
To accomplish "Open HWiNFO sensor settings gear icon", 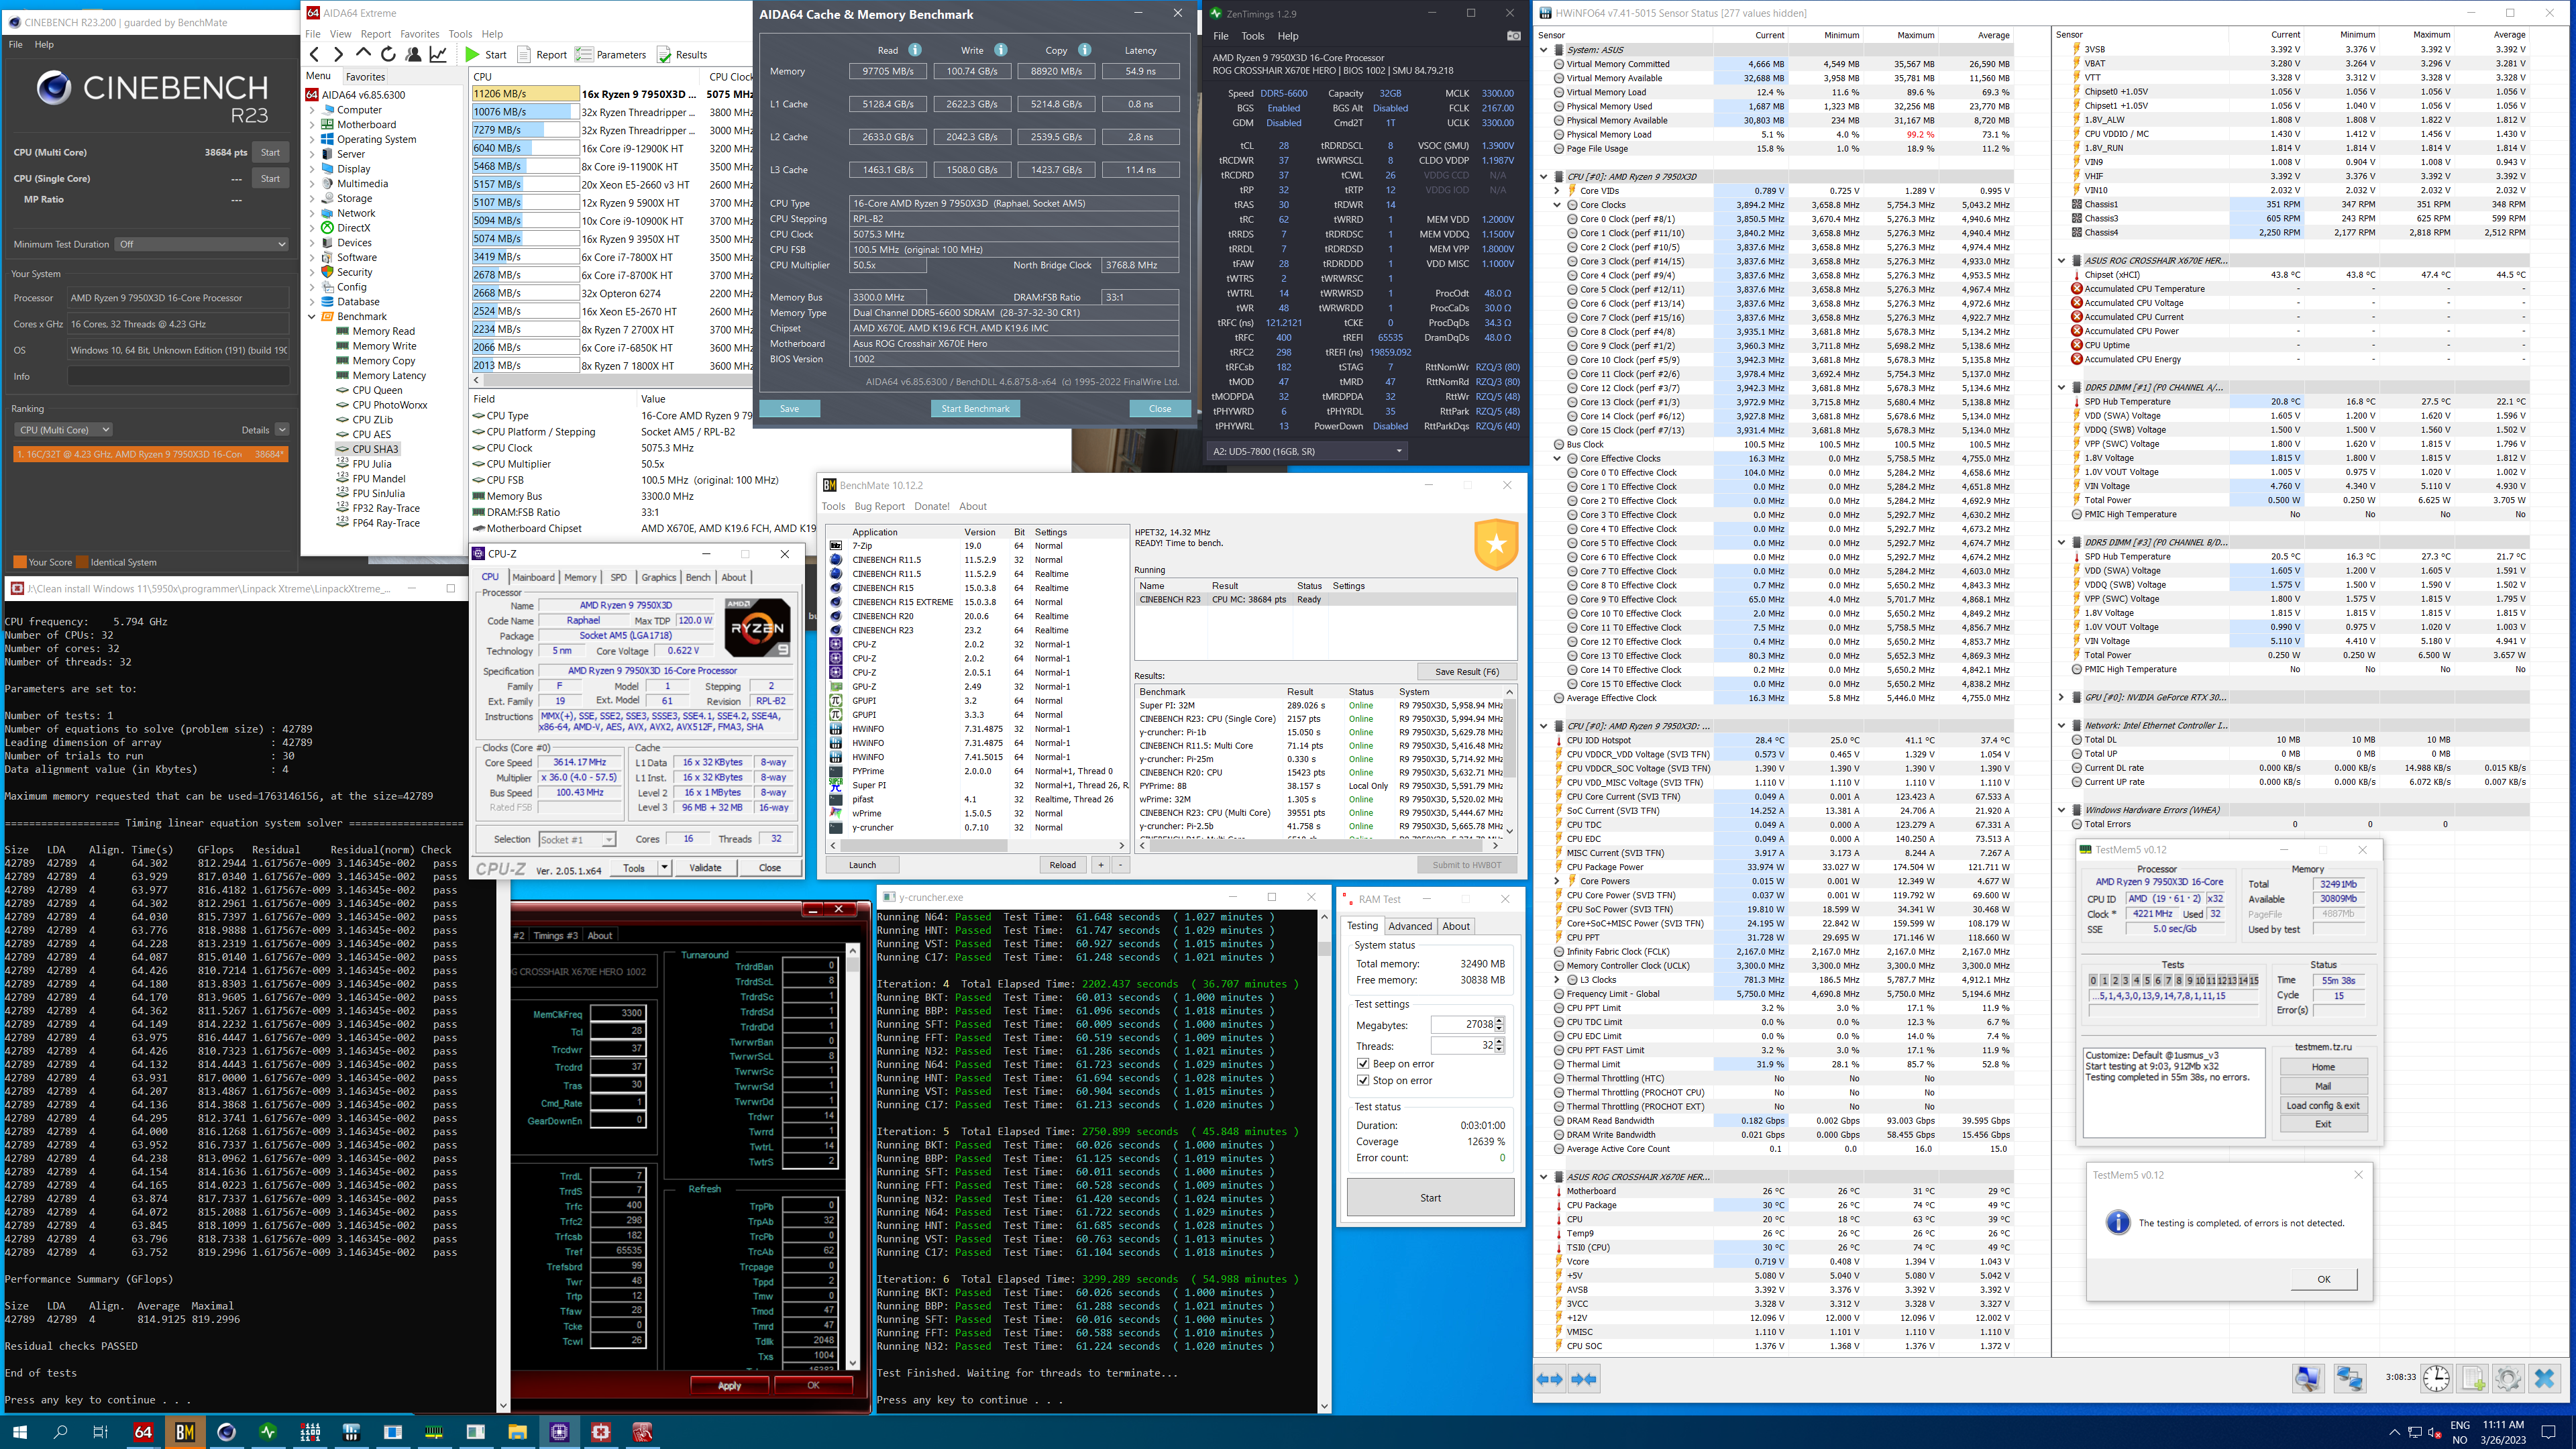I will pos(2508,1379).
